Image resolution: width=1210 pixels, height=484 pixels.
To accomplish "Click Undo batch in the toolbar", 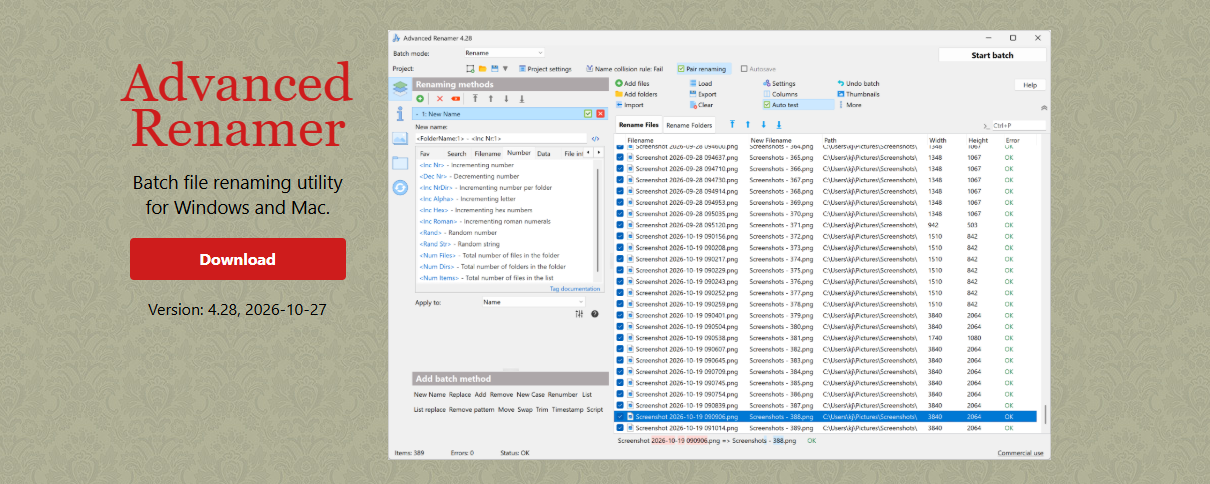I will [x=858, y=83].
